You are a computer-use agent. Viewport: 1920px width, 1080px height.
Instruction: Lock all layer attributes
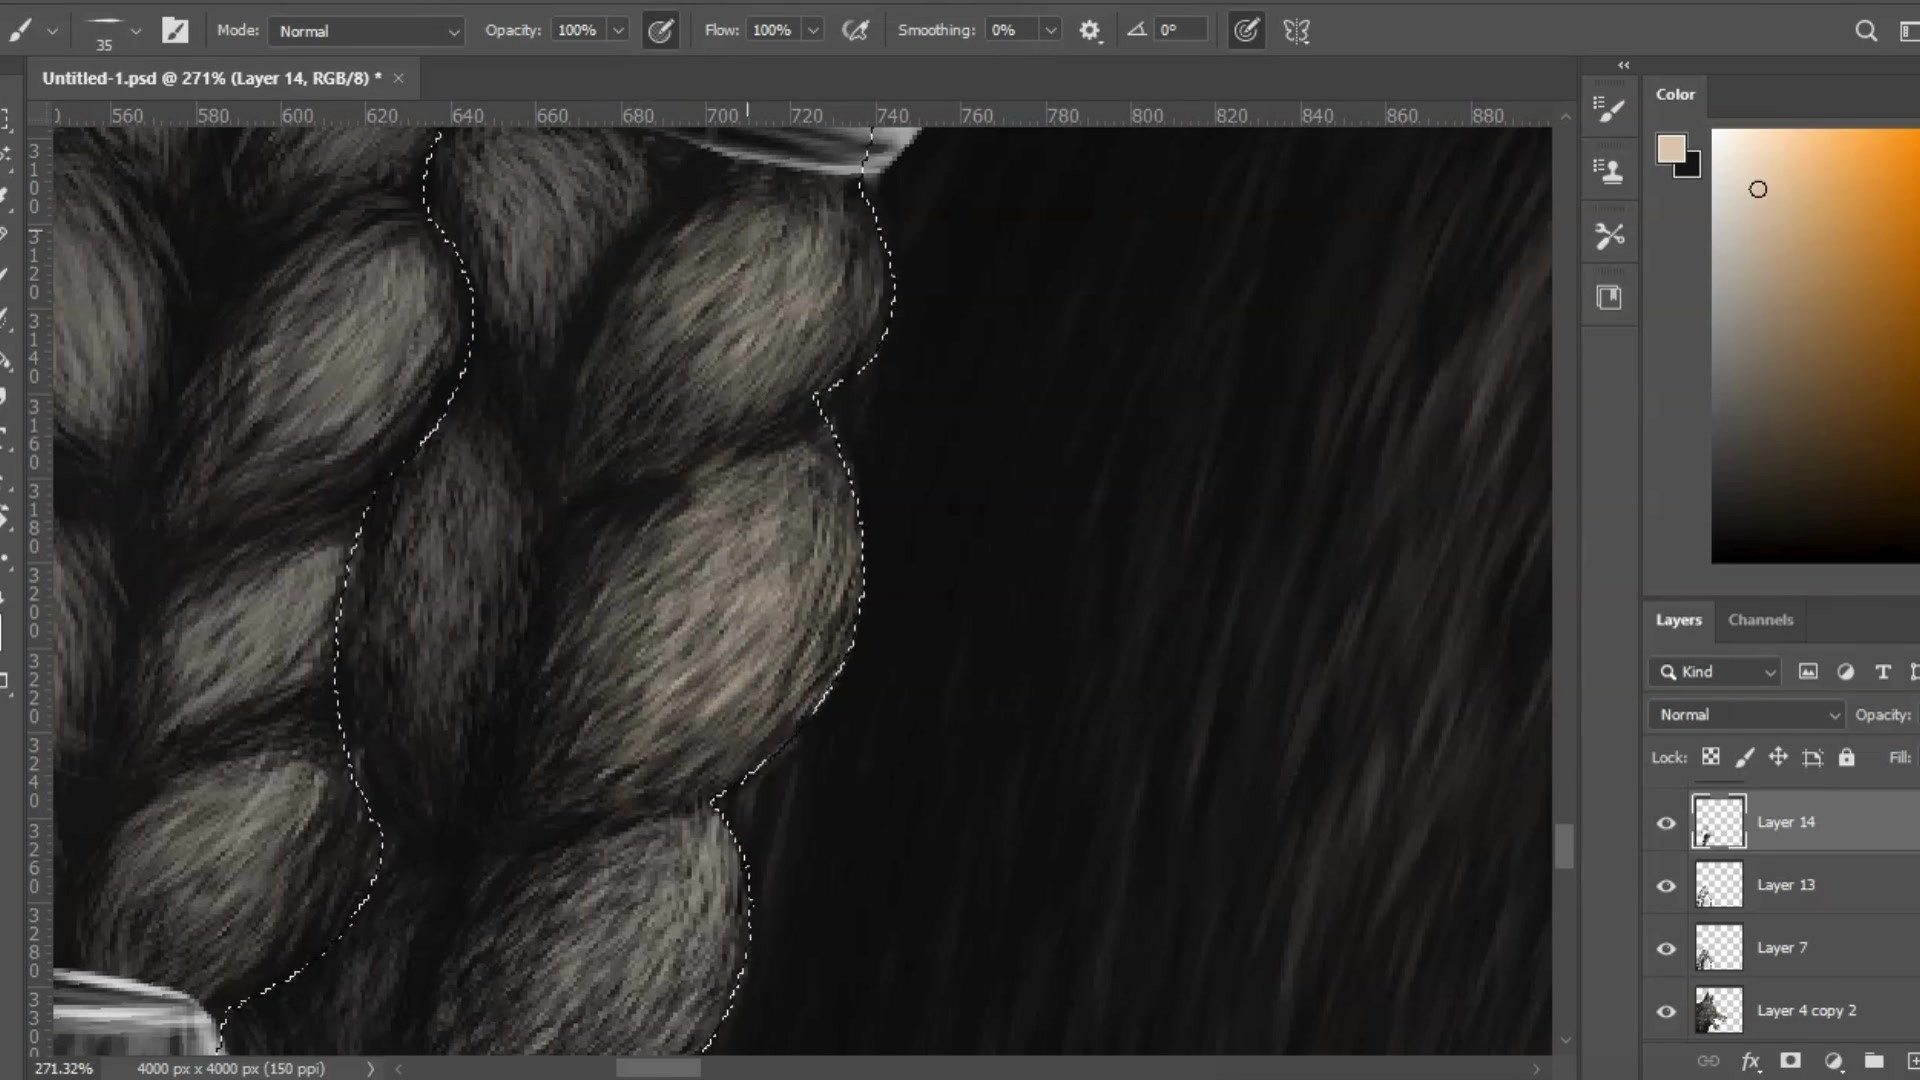click(x=1847, y=757)
